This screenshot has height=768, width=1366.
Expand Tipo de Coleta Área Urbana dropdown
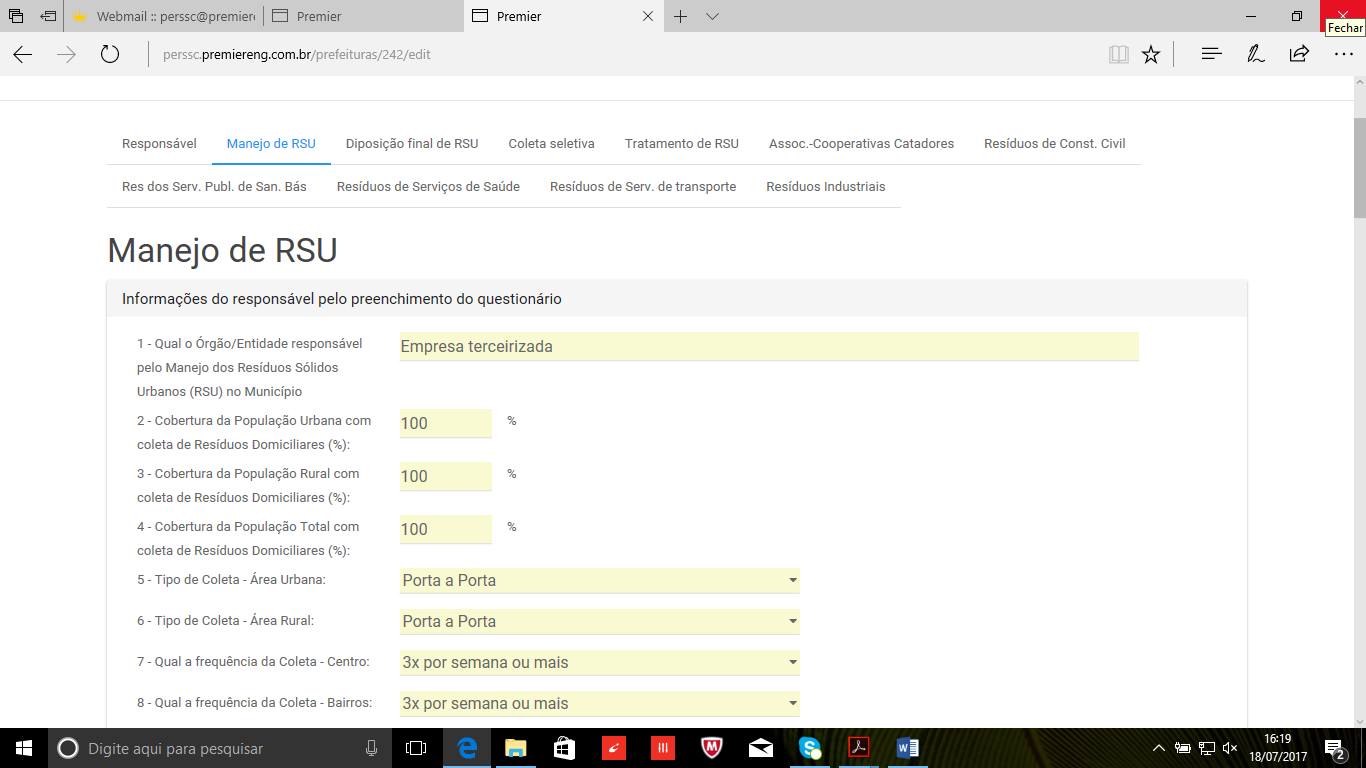coord(599,580)
